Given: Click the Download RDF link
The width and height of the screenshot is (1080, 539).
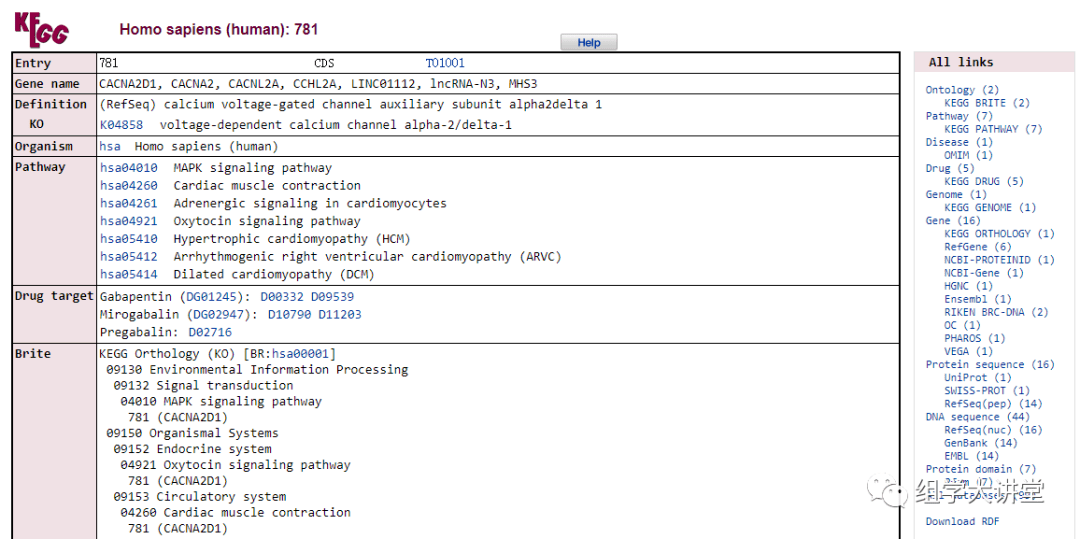Looking at the screenshot, I should coord(963,521).
